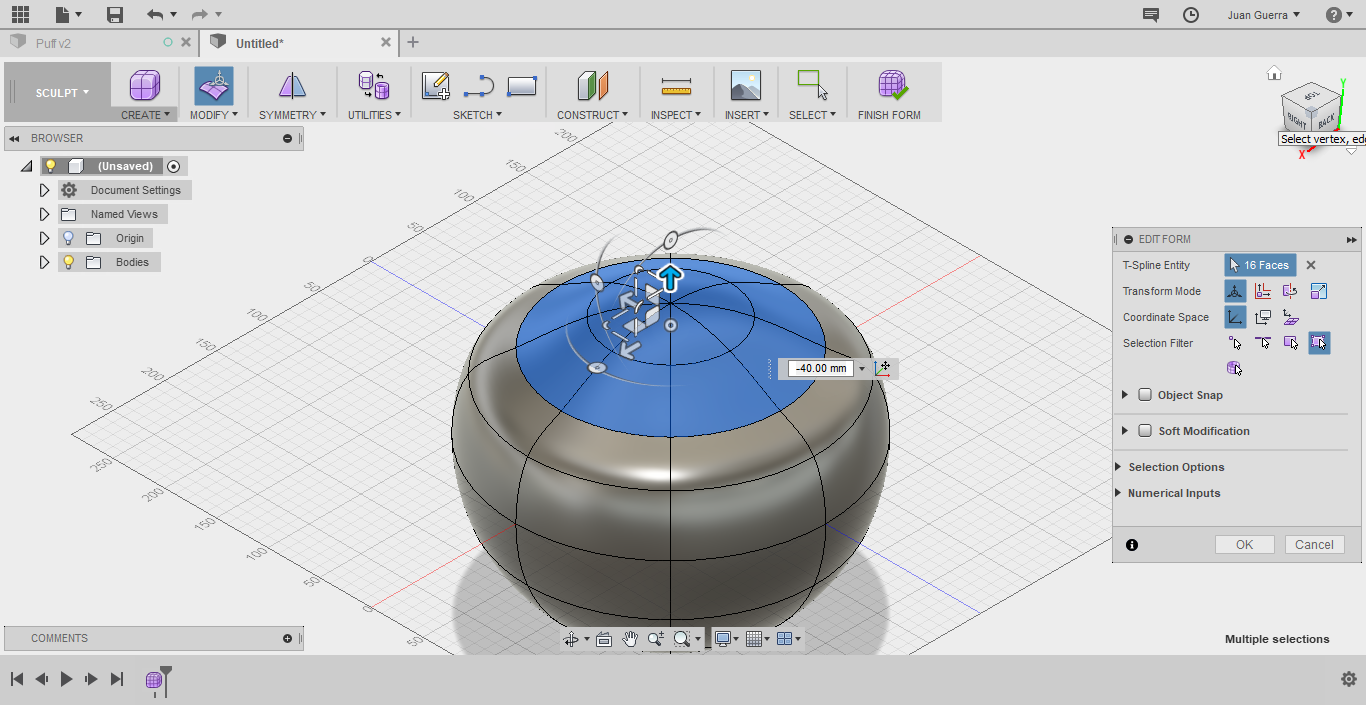Viewport: 1366px width, 705px height.
Task: Toggle Bodies folder visibility lightbulb
Action: pos(68,262)
